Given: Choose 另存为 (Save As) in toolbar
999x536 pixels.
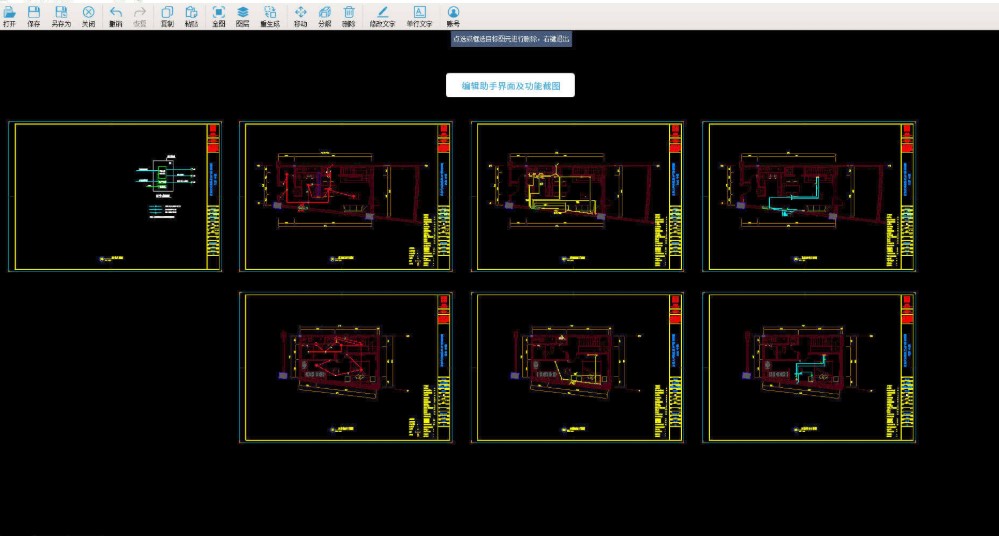Looking at the screenshot, I should tap(61, 14).
